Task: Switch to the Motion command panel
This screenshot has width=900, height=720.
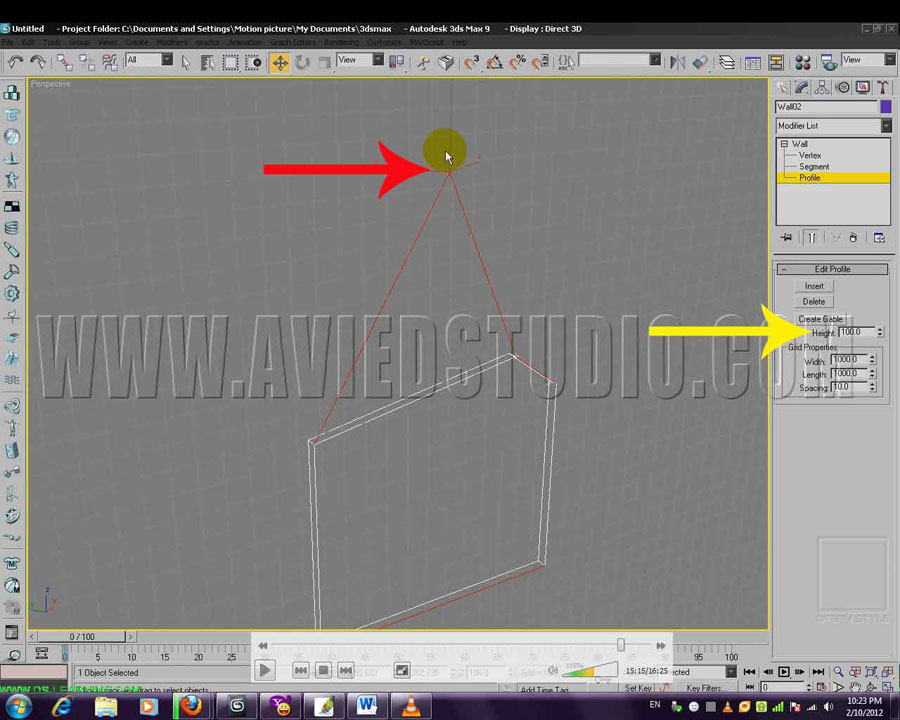Action: 843,87
